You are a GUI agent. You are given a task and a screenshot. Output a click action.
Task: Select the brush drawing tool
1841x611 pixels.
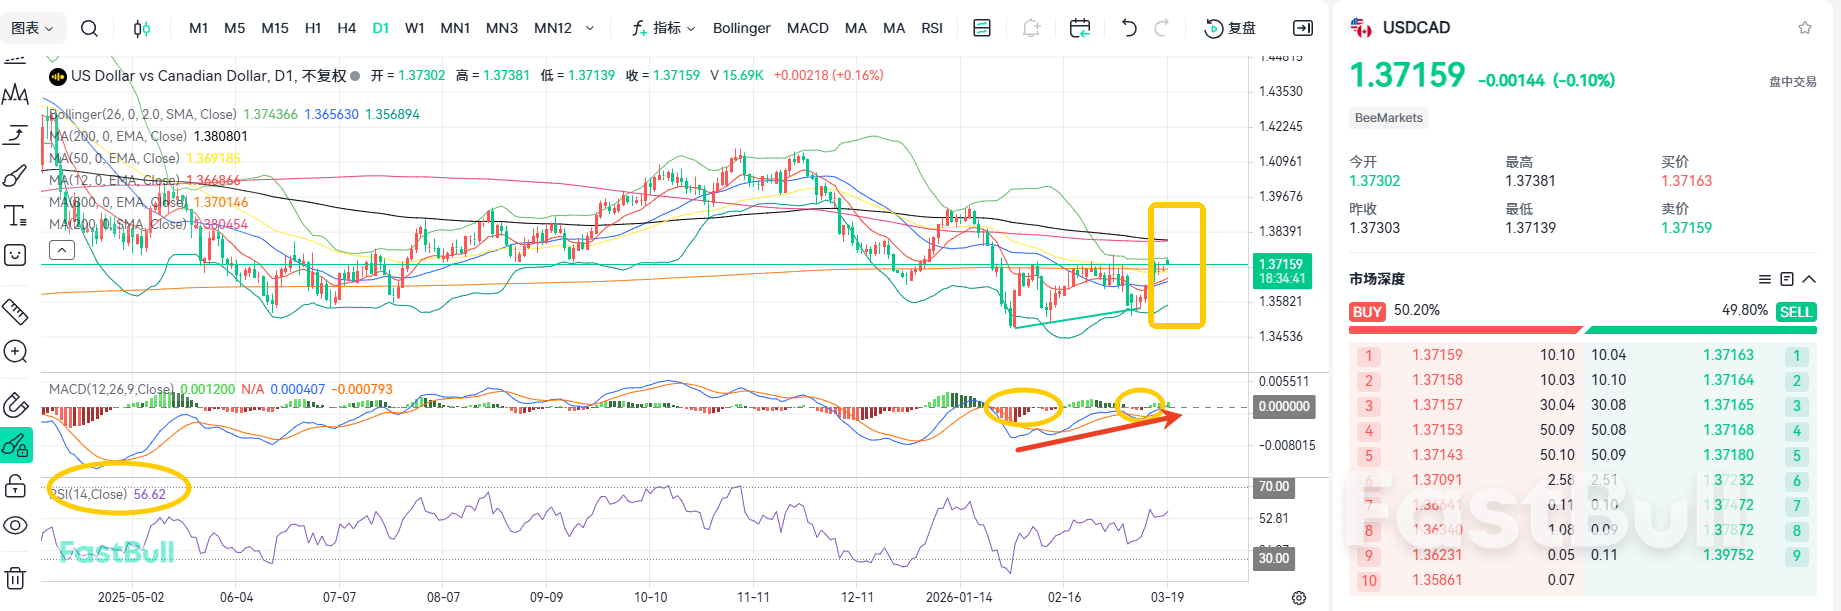click(15, 176)
